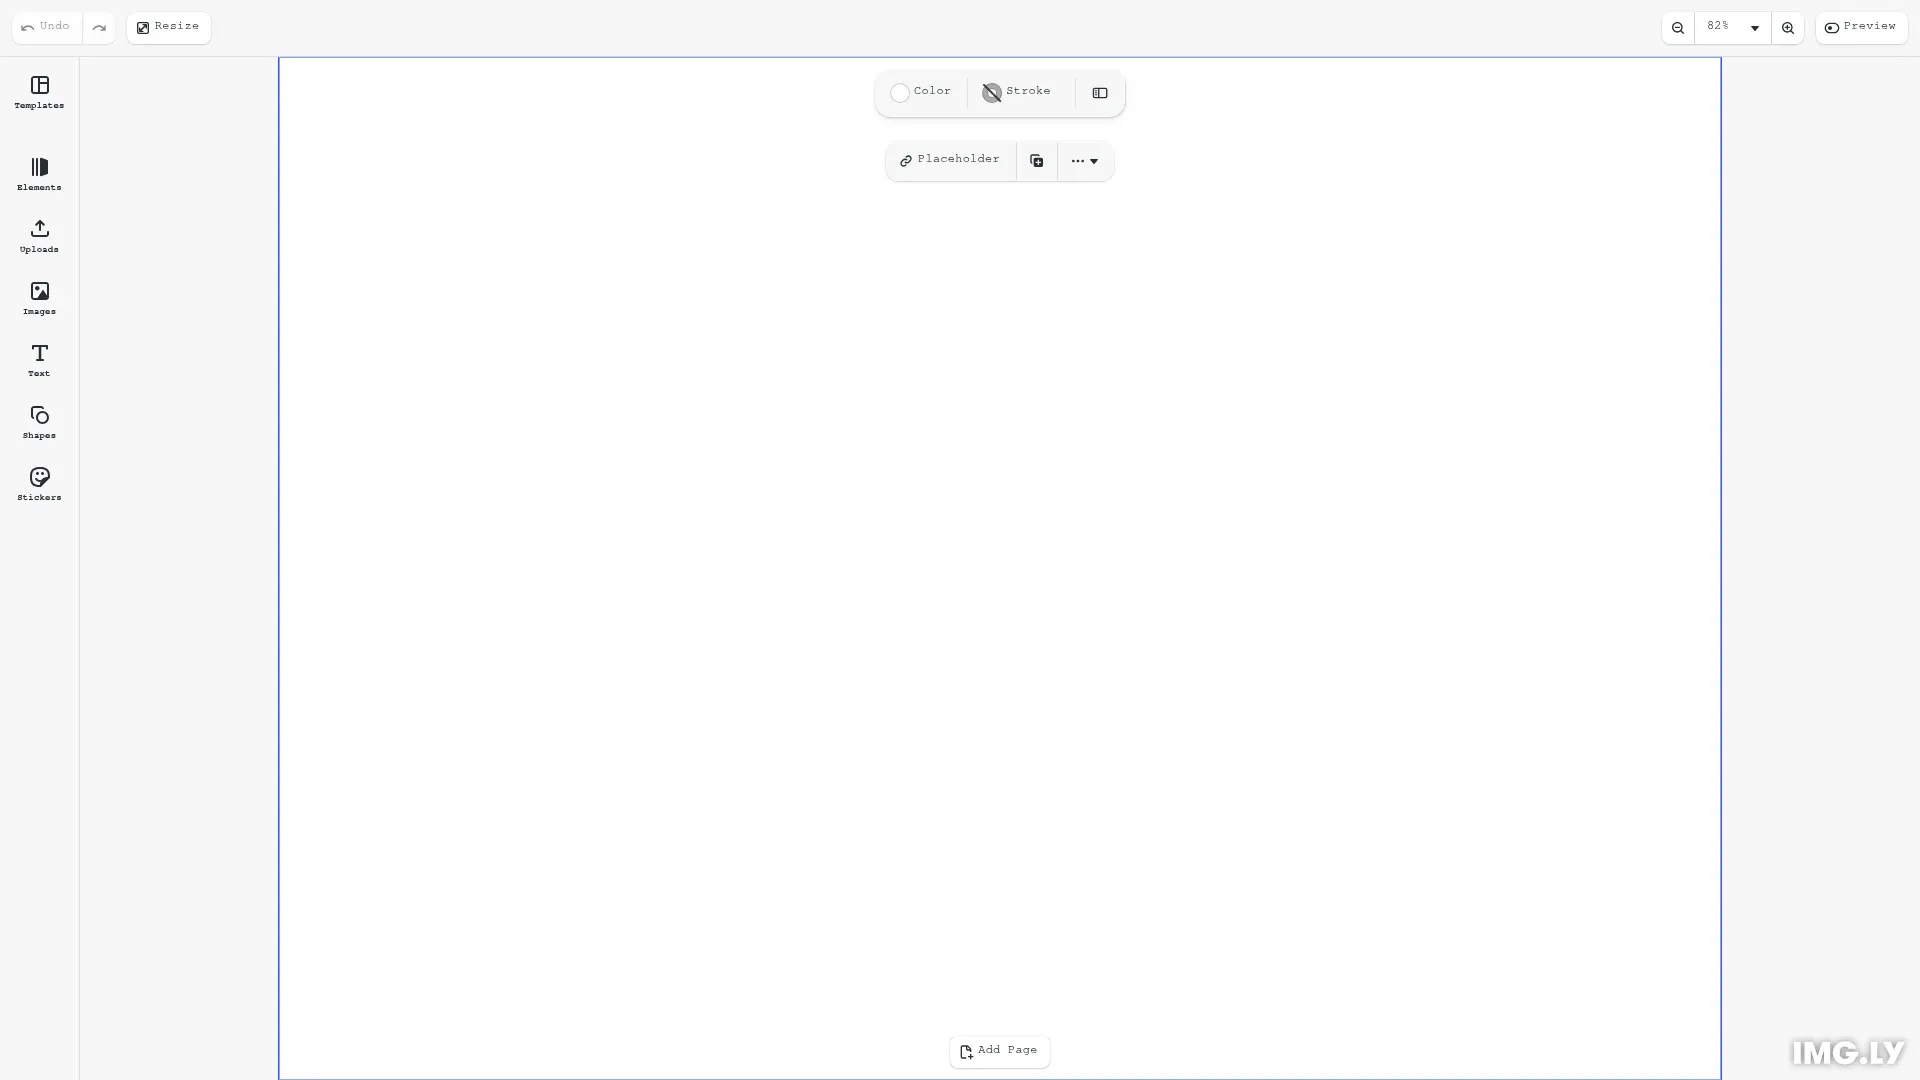
Task: Open the Color swatch picker
Action: point(899,92)
